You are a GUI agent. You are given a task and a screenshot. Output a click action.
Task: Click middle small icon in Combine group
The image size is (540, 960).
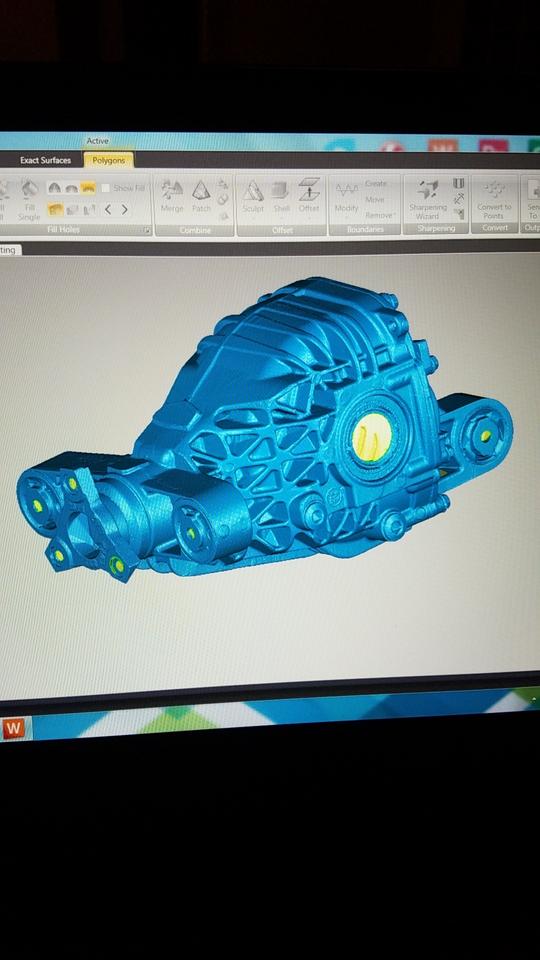(x=223, y=200)
